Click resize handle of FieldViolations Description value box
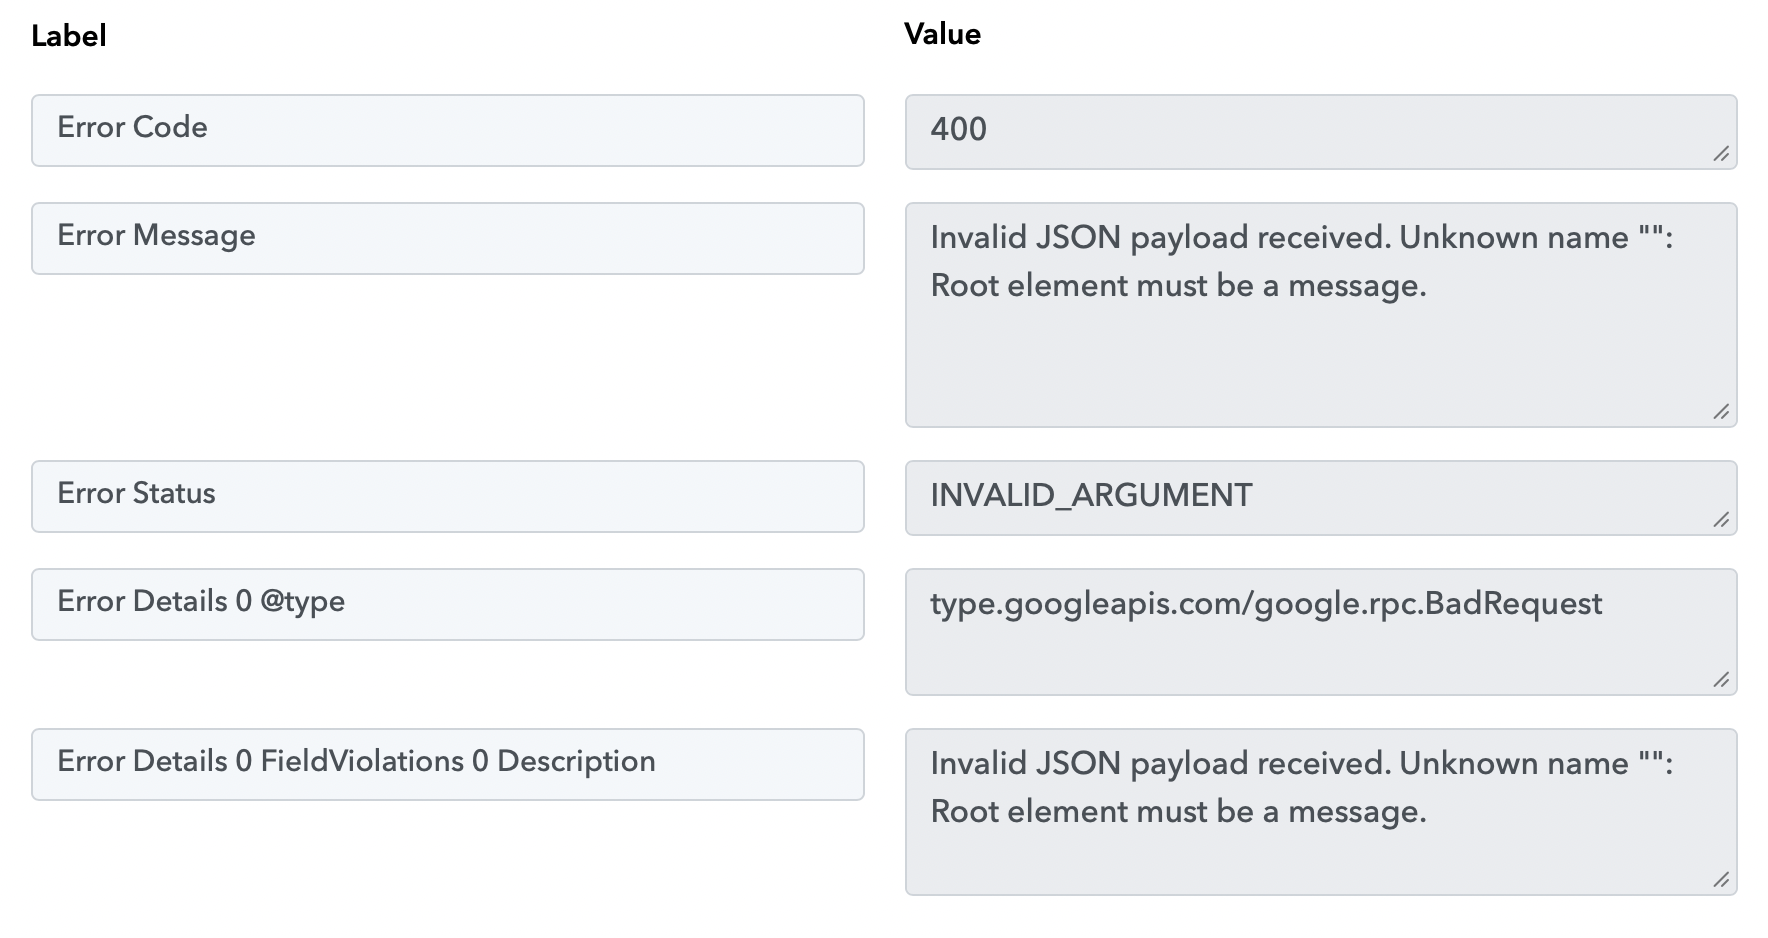The image size is (1768, 938). pos(1721,880)
